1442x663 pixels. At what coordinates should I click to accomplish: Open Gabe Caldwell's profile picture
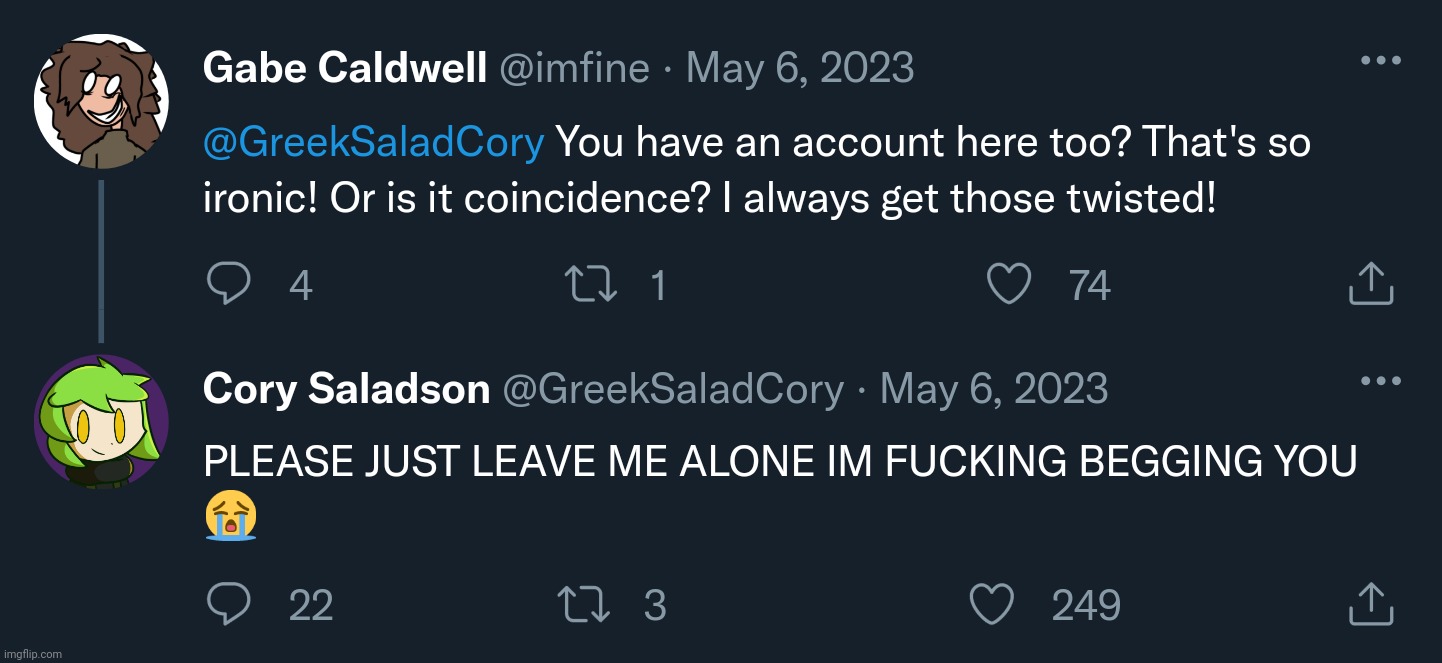(101, 102)
